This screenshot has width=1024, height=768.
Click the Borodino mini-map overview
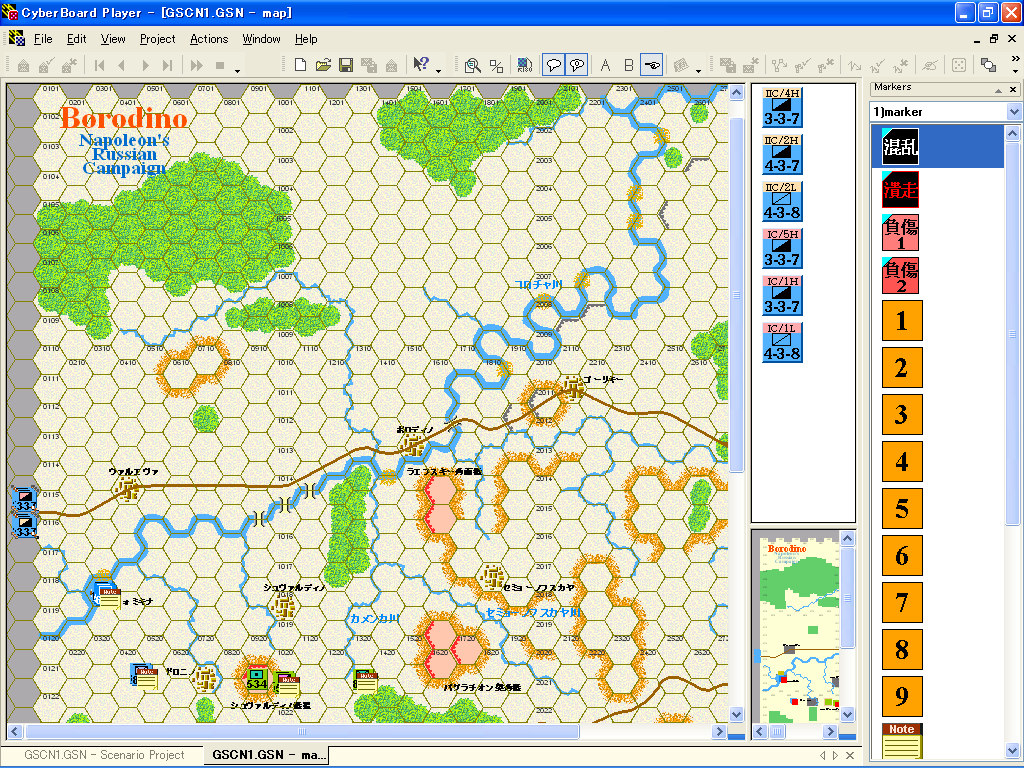796,632
